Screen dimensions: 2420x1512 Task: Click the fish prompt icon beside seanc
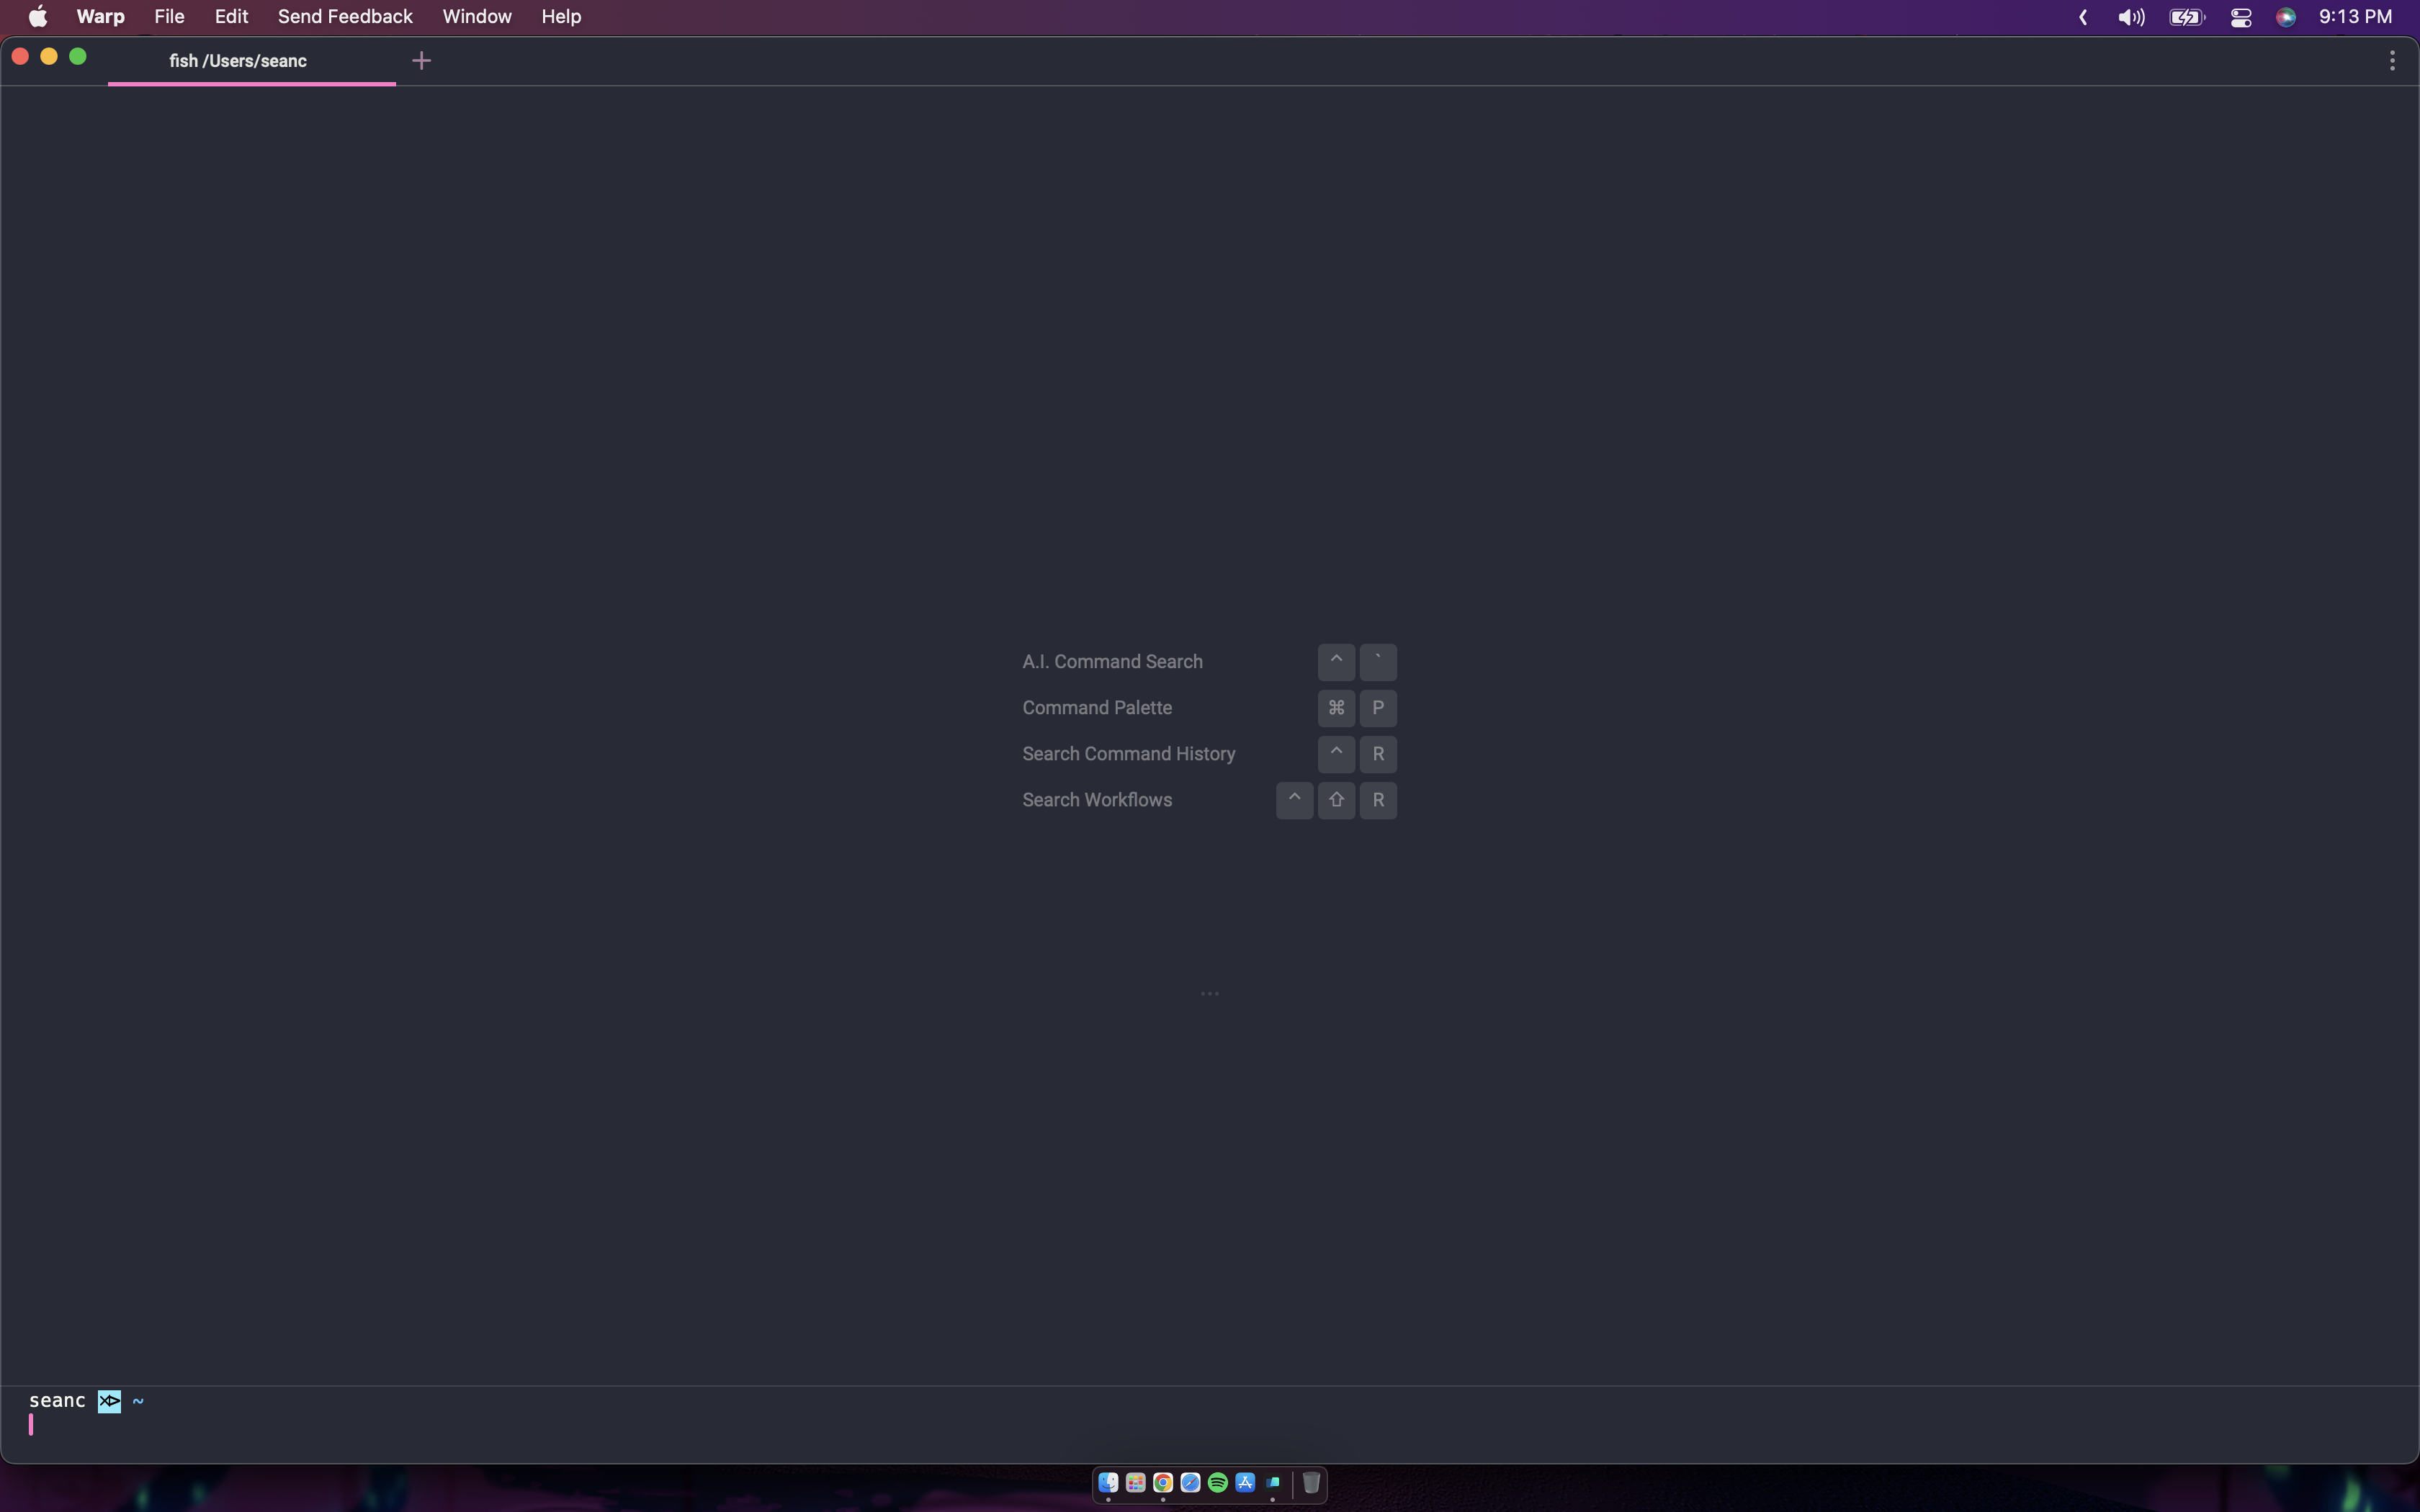tap(109, 1401)
